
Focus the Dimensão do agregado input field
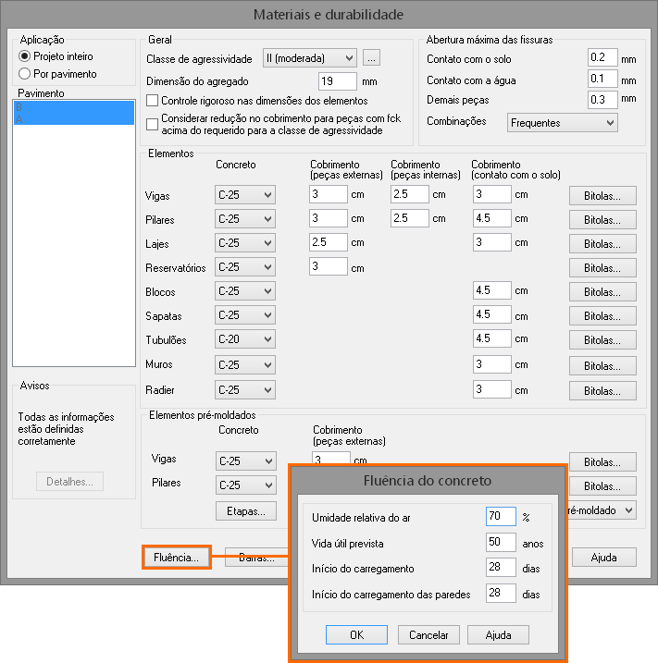[338, 80]
